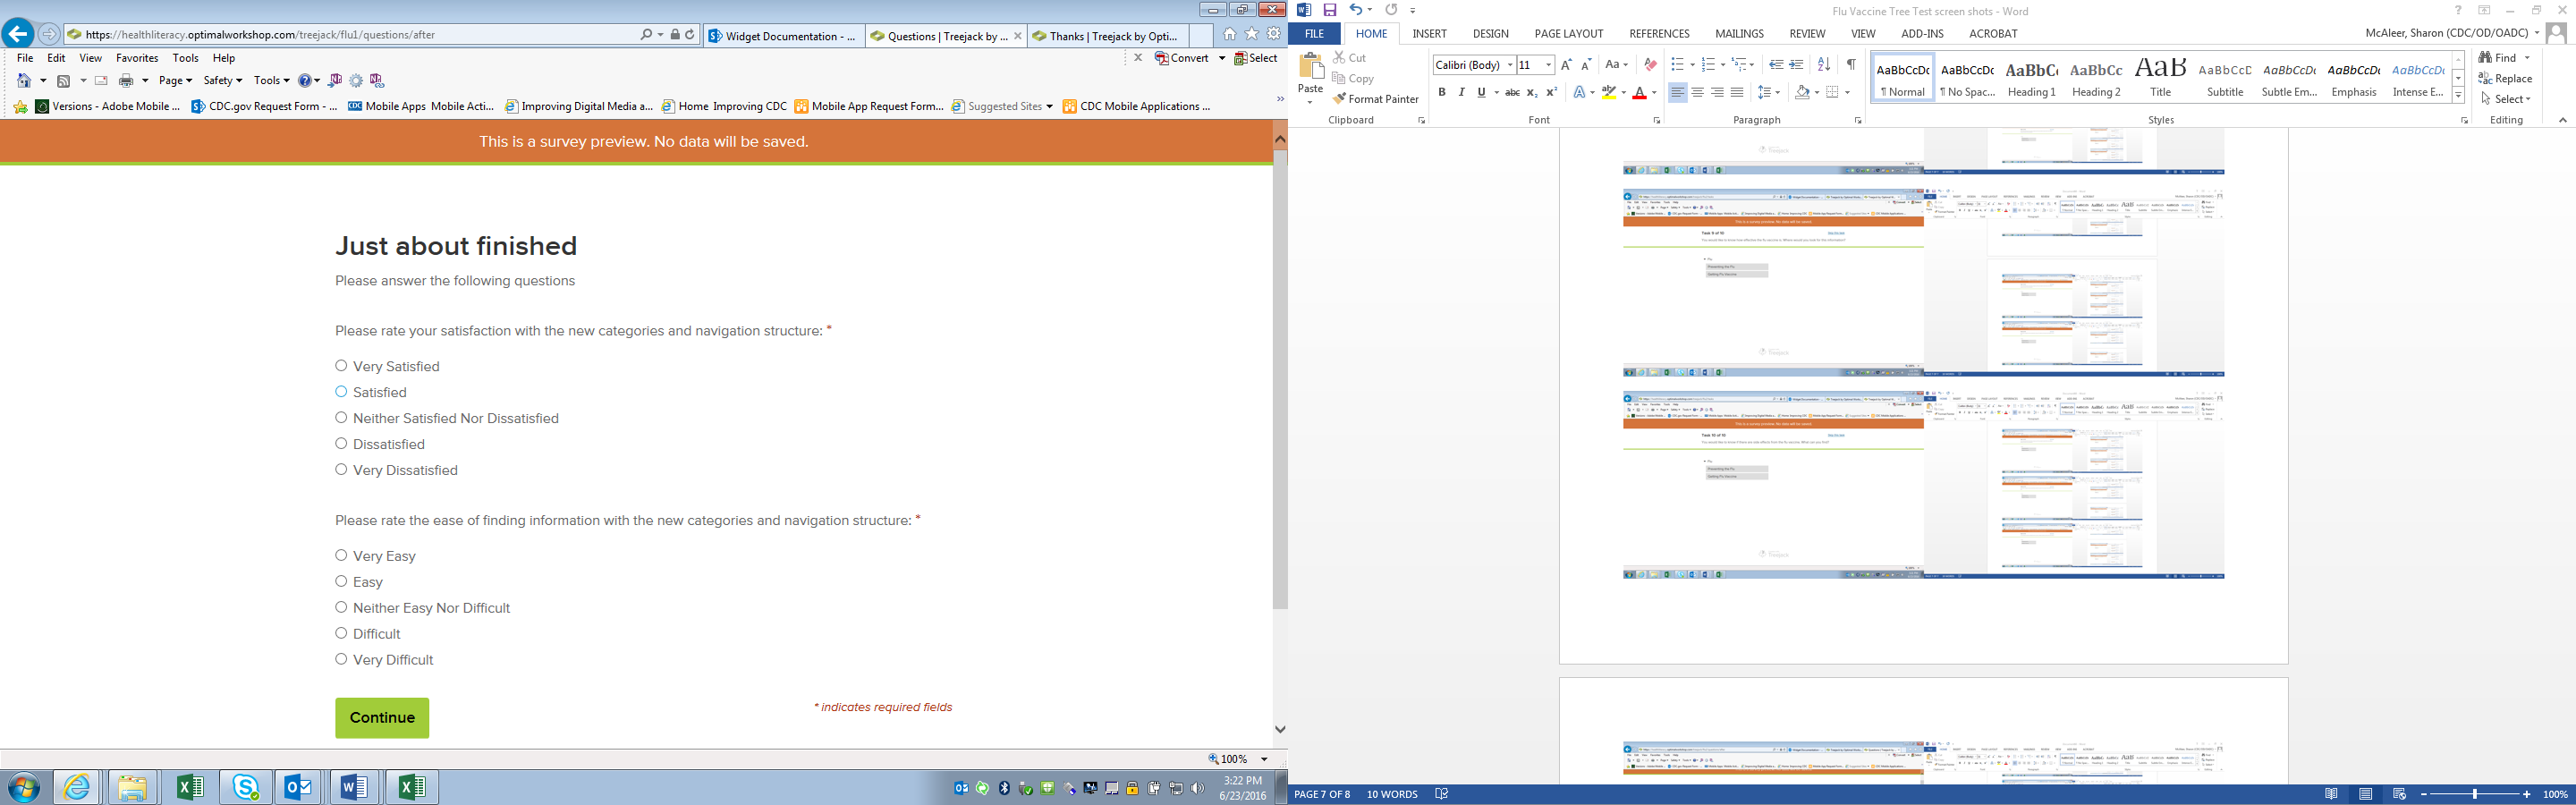Open the font name dropdown
This screenshot has width=2576, height=805.
(1509, 65)
